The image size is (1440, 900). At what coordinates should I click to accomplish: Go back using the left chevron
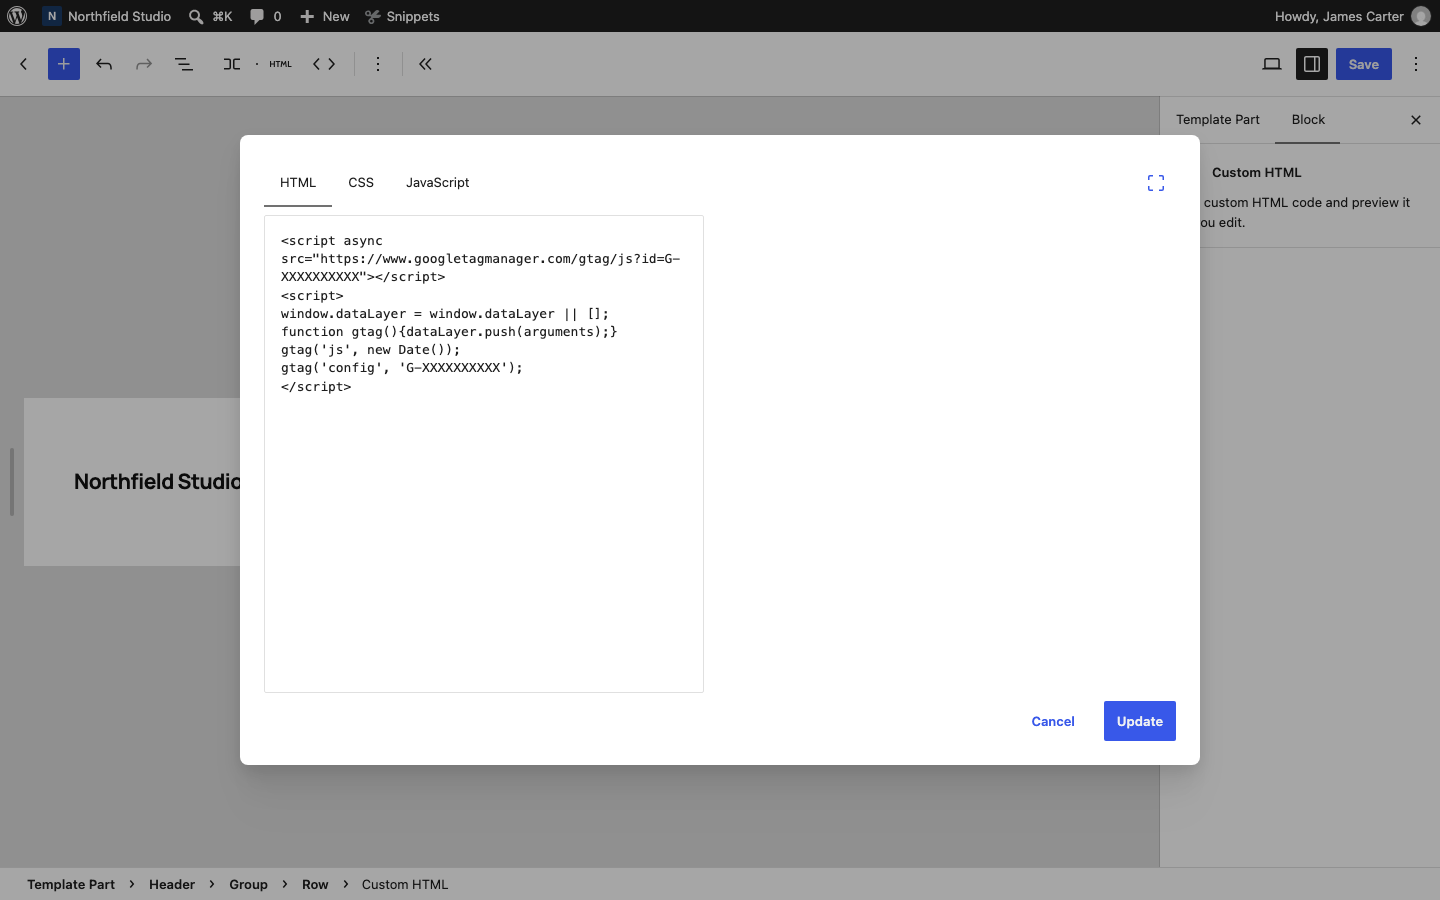(24, 64)
